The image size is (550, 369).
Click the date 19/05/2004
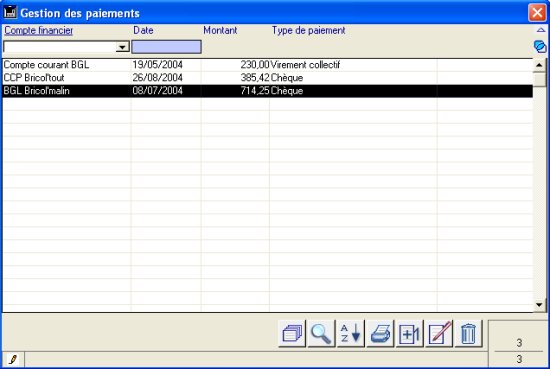coord(157,65)
